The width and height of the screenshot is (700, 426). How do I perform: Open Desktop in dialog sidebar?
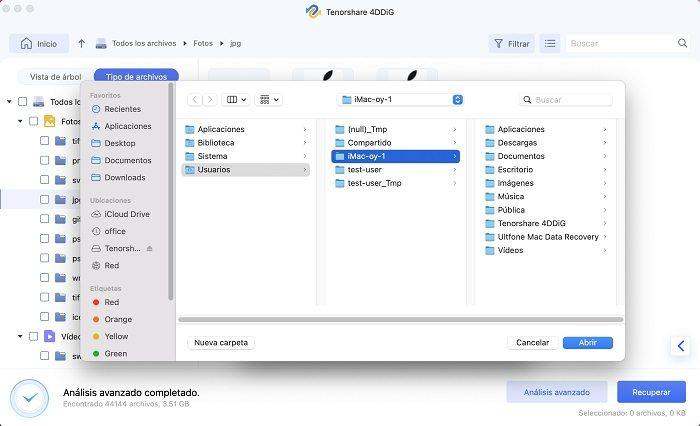click(113, 143)
